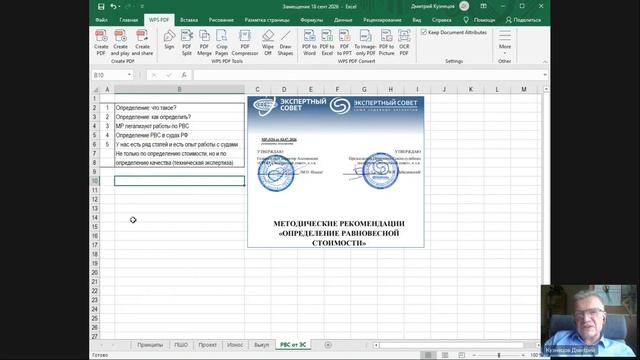Click the Create PDF icon

pyautogui.click(x=101, y=42)
